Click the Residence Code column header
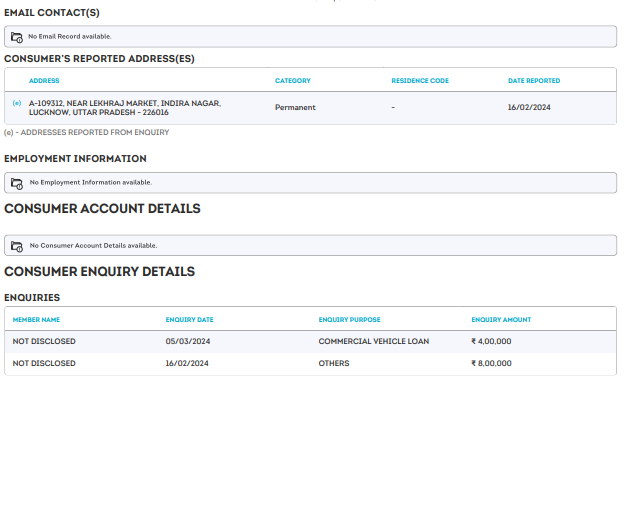Image resolution: width=627 pixels, height=527 pixels. pos(420,81)
